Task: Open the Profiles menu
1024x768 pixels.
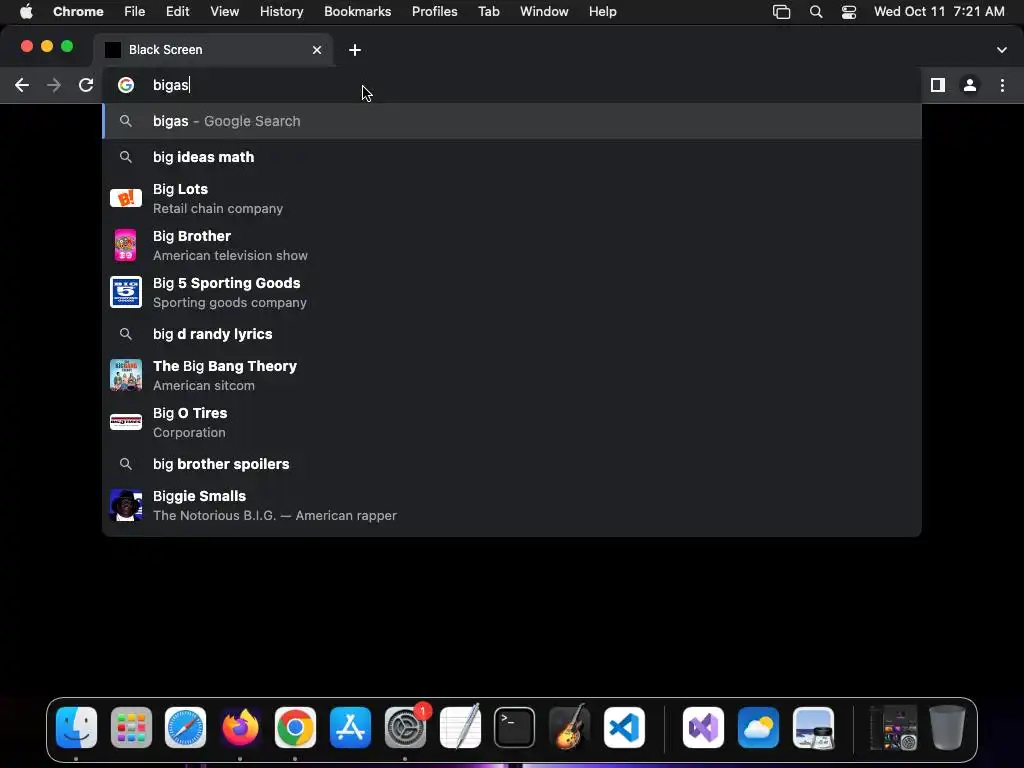Action: 434,11
